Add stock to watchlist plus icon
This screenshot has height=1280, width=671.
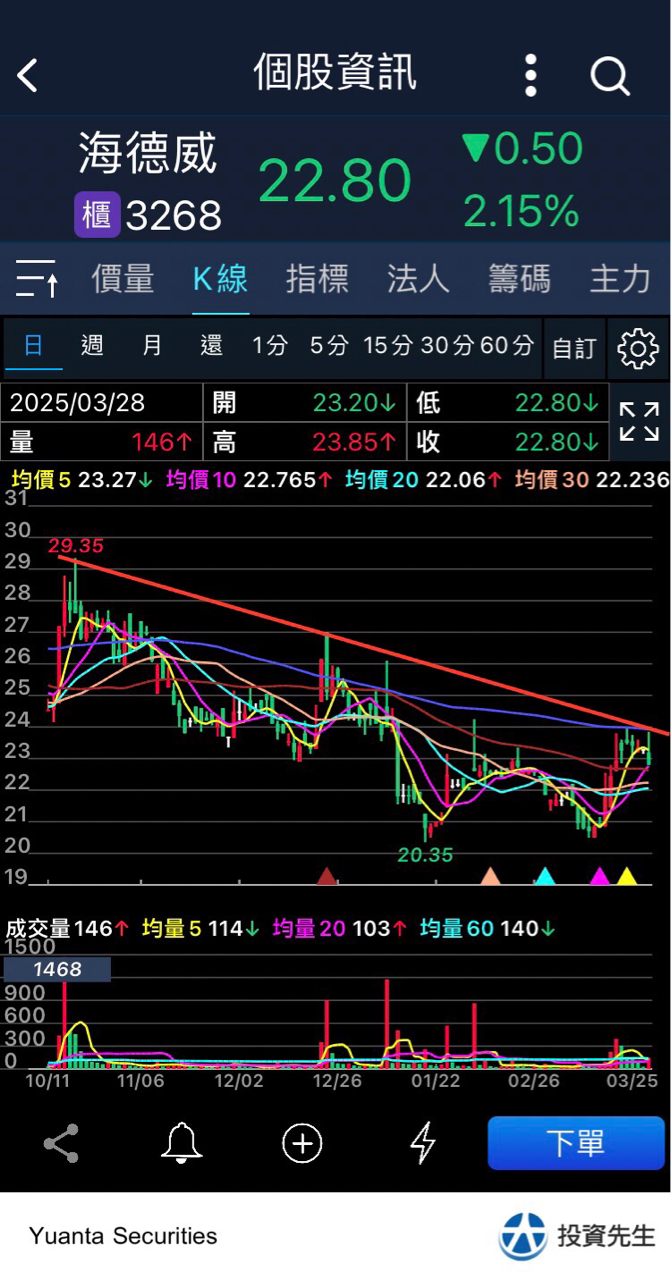[x=302, y=1142]
